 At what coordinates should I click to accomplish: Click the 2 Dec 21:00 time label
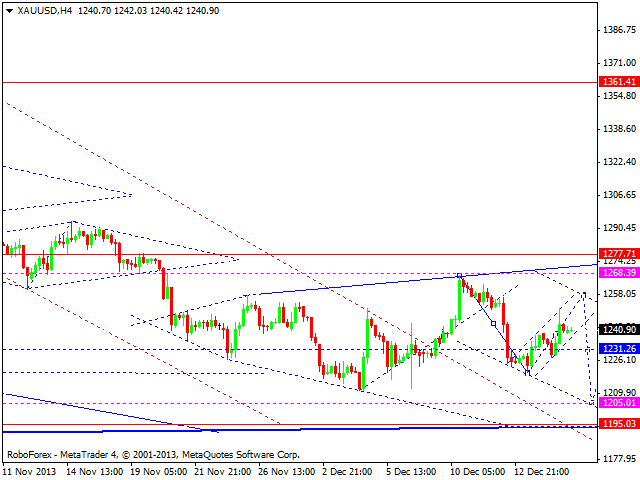tap(347, 472)
